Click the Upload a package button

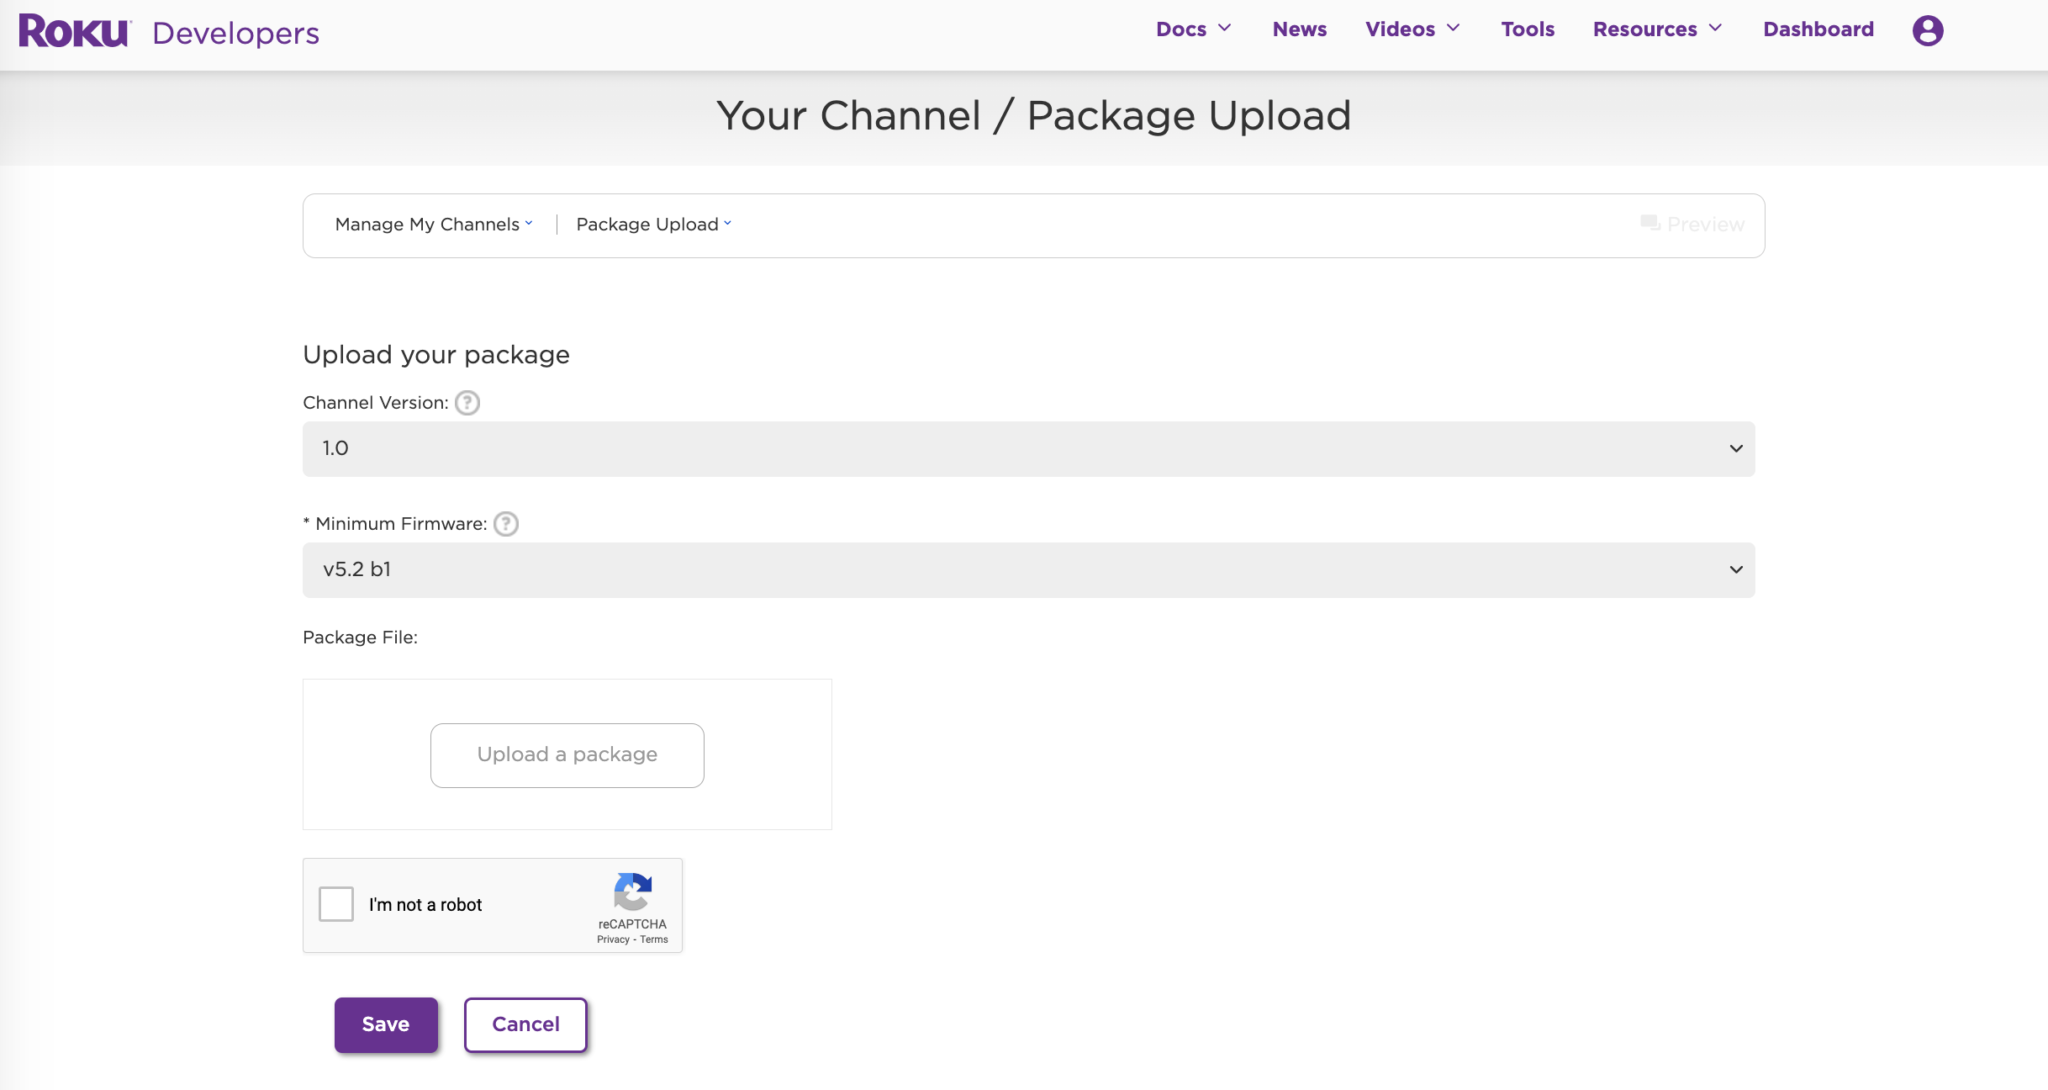(566, 755)
